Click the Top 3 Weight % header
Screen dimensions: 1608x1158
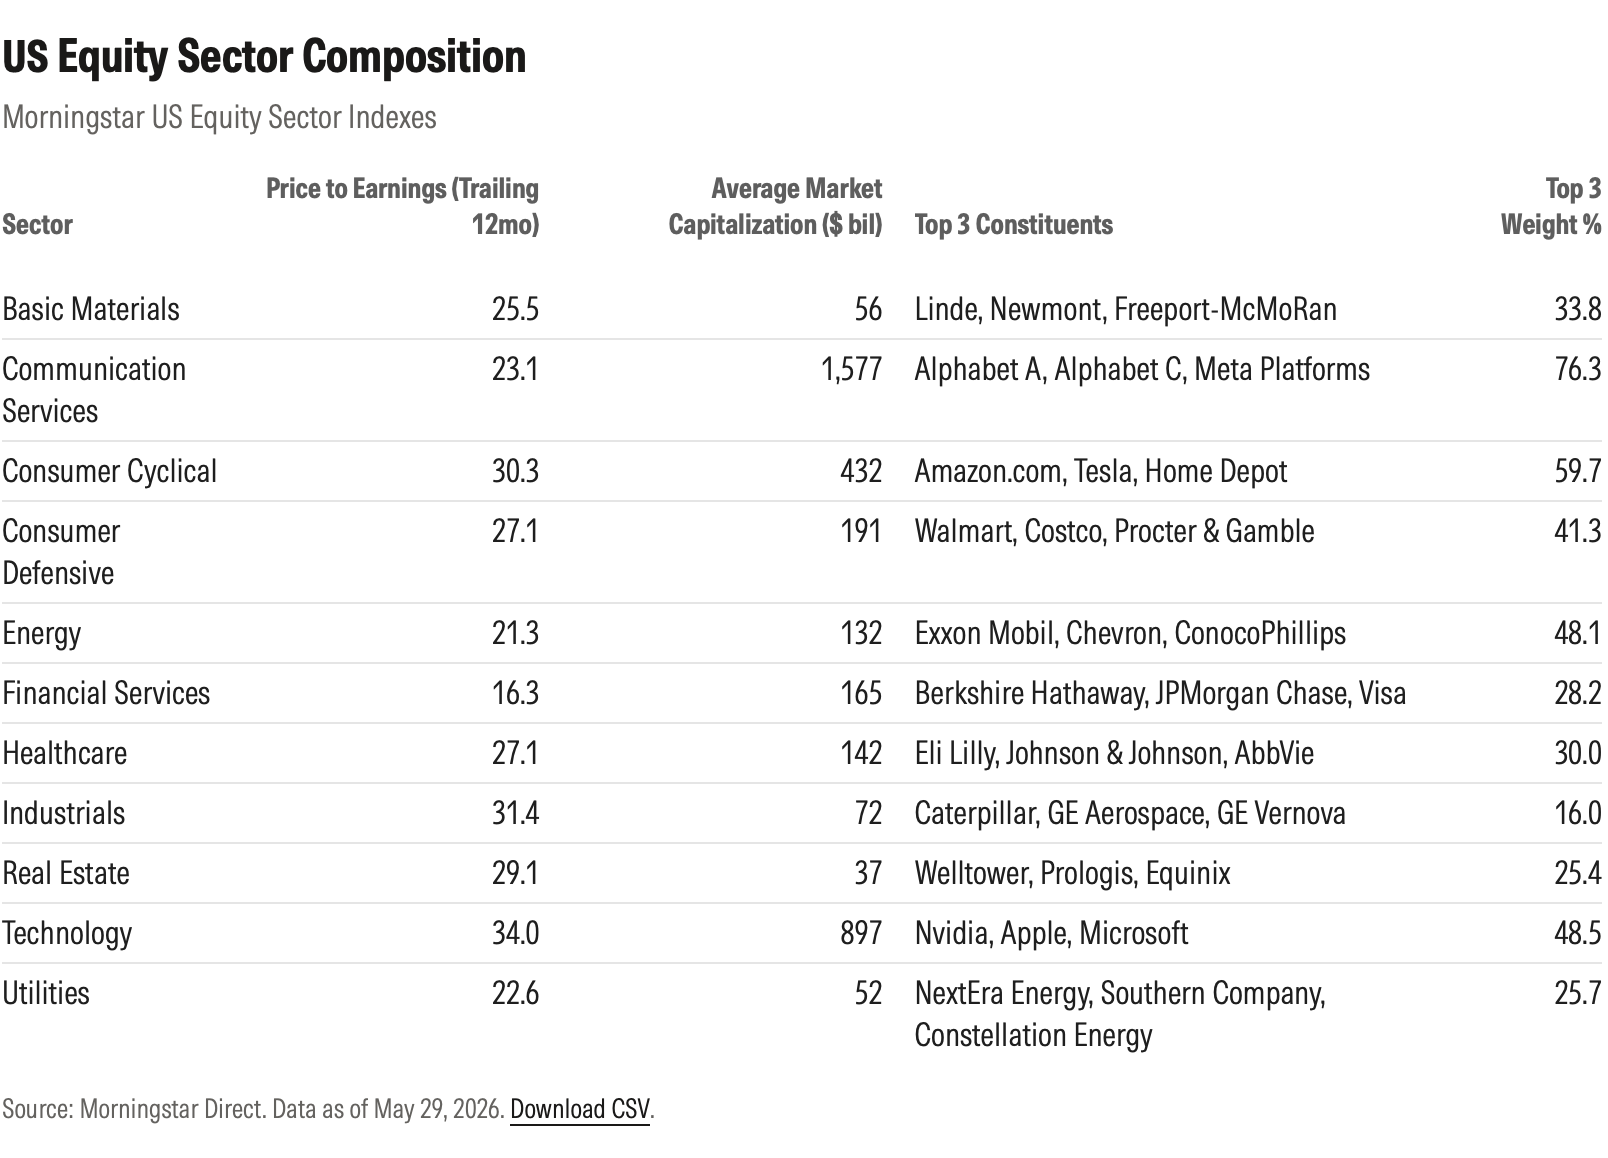[1551, 206]
